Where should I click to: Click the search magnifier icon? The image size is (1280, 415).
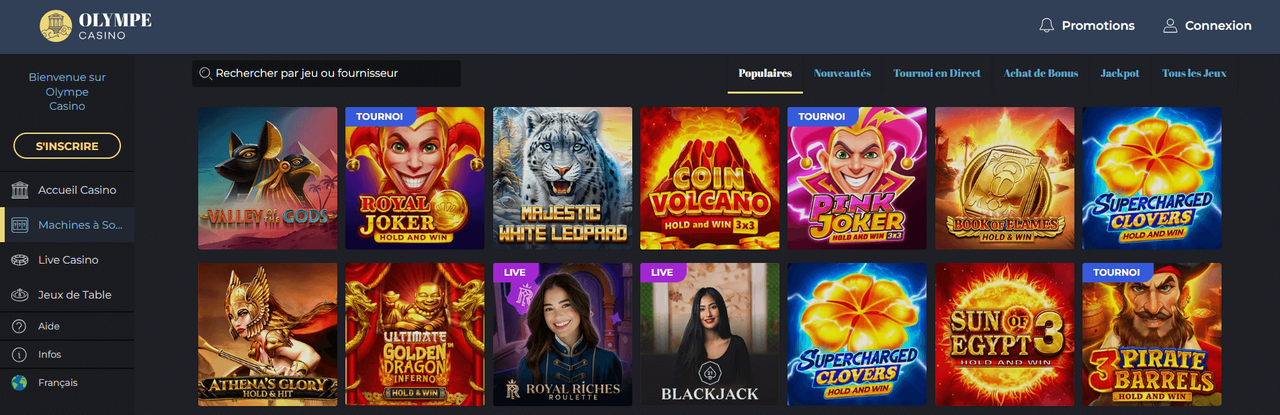205,73
